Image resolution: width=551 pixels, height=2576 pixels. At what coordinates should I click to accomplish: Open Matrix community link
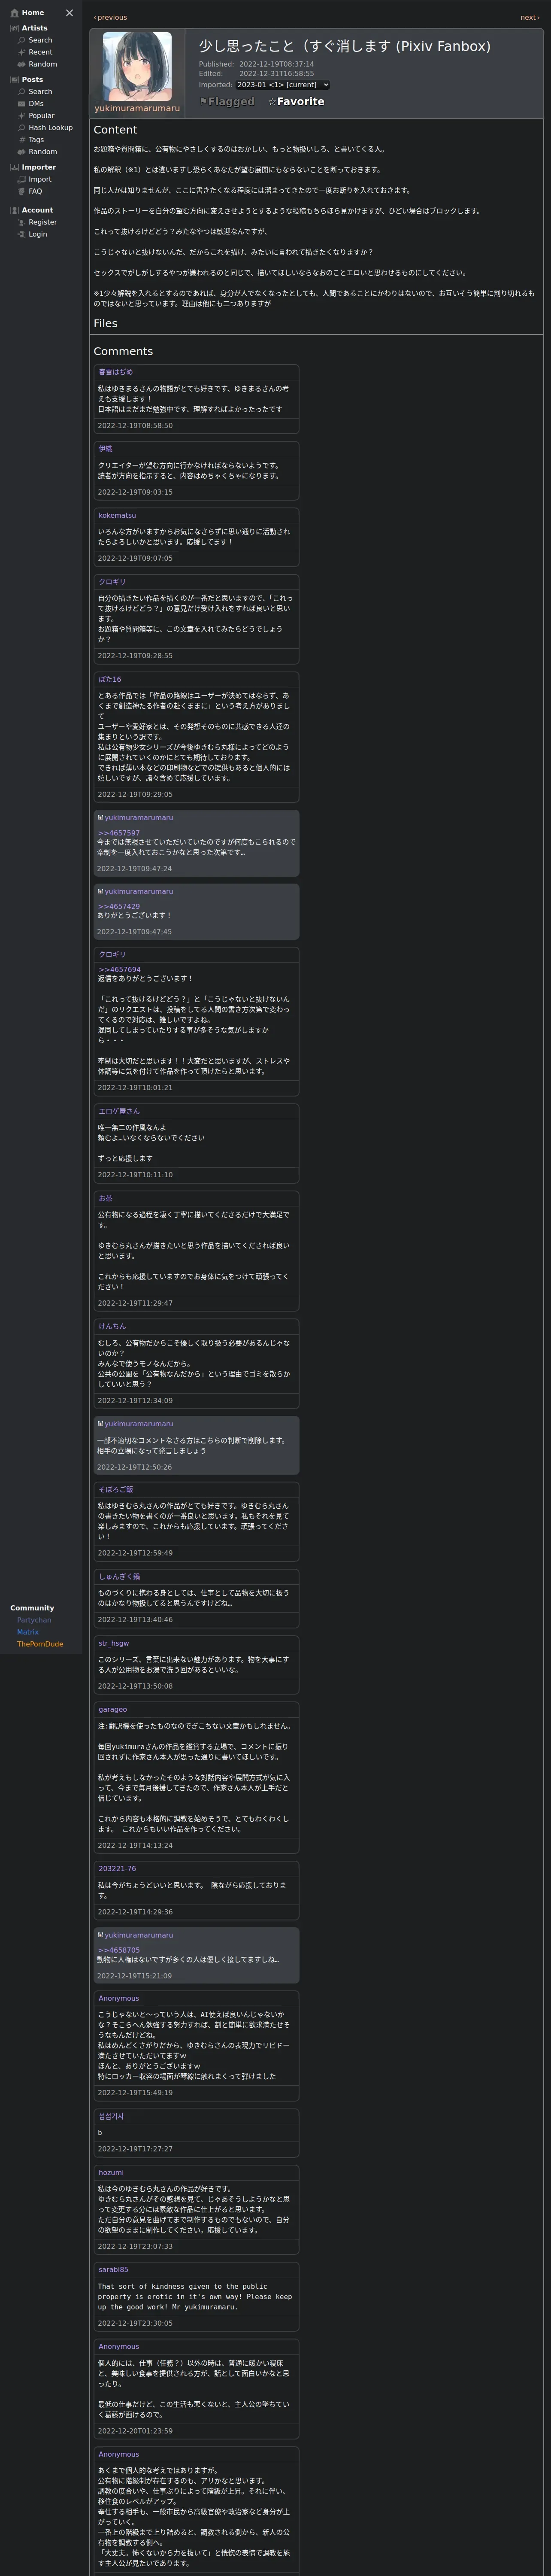point(28,1632)
